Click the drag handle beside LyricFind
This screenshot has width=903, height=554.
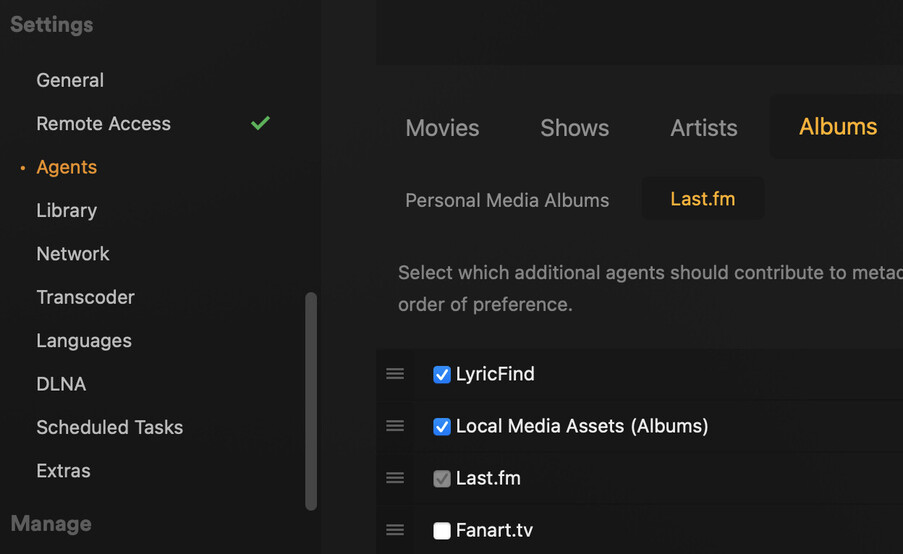pyautogui.click(x=395, y=374)
